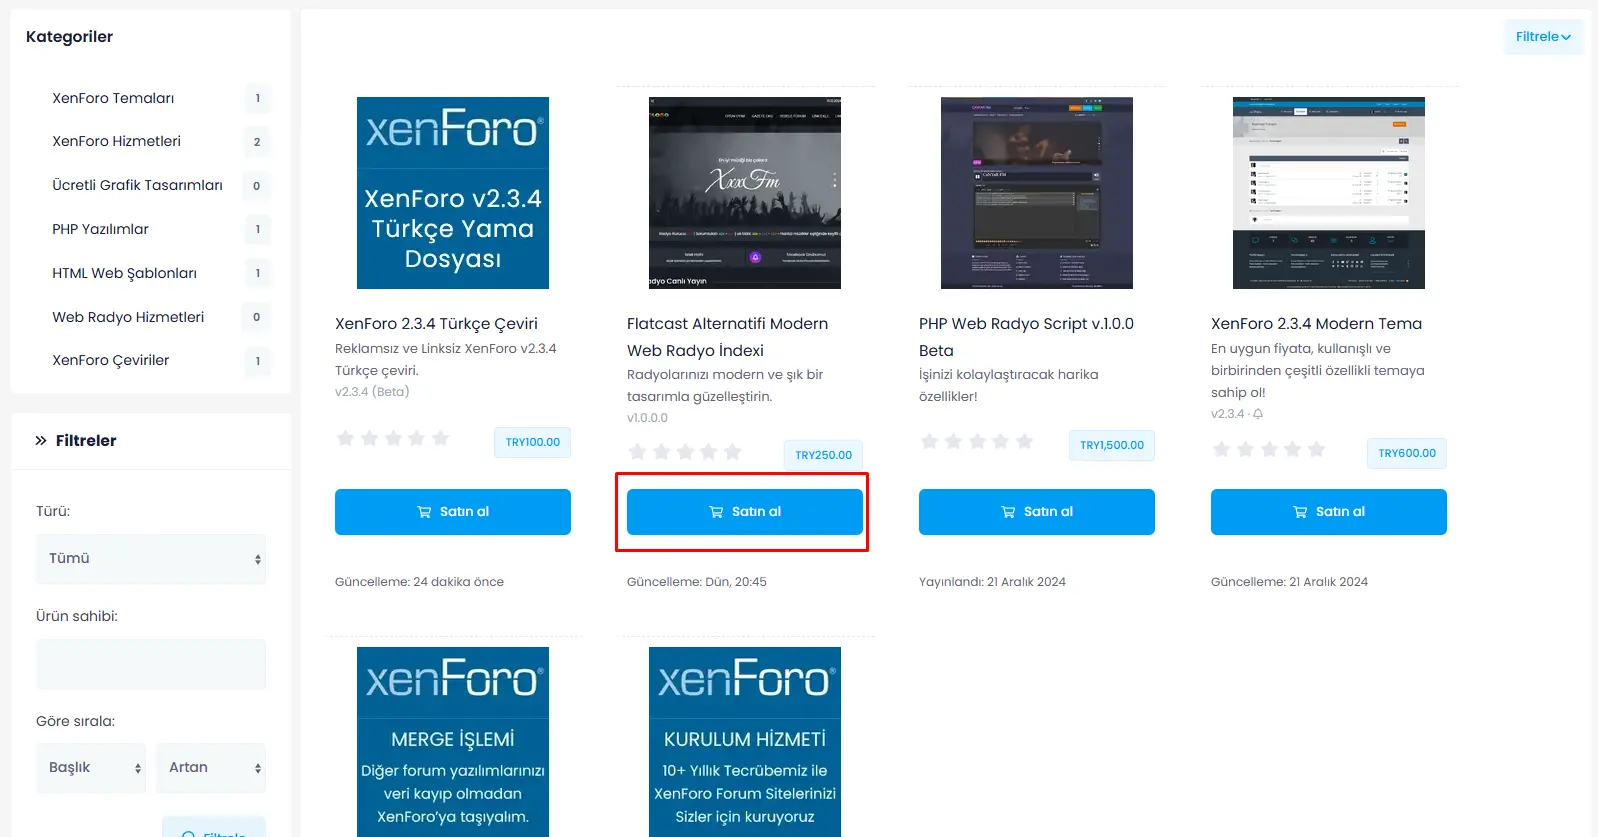Open PHP Web Radyo Script v.1.0.0 Beta title
This screenshot has width=1598, height=837.
click(1026, 337)
